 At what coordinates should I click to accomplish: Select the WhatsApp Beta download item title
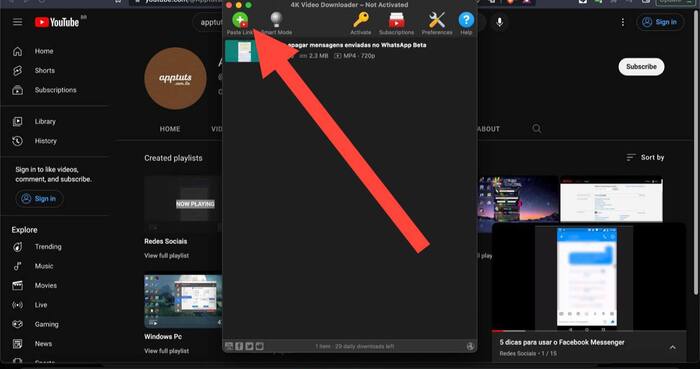[x=356, y=45]
